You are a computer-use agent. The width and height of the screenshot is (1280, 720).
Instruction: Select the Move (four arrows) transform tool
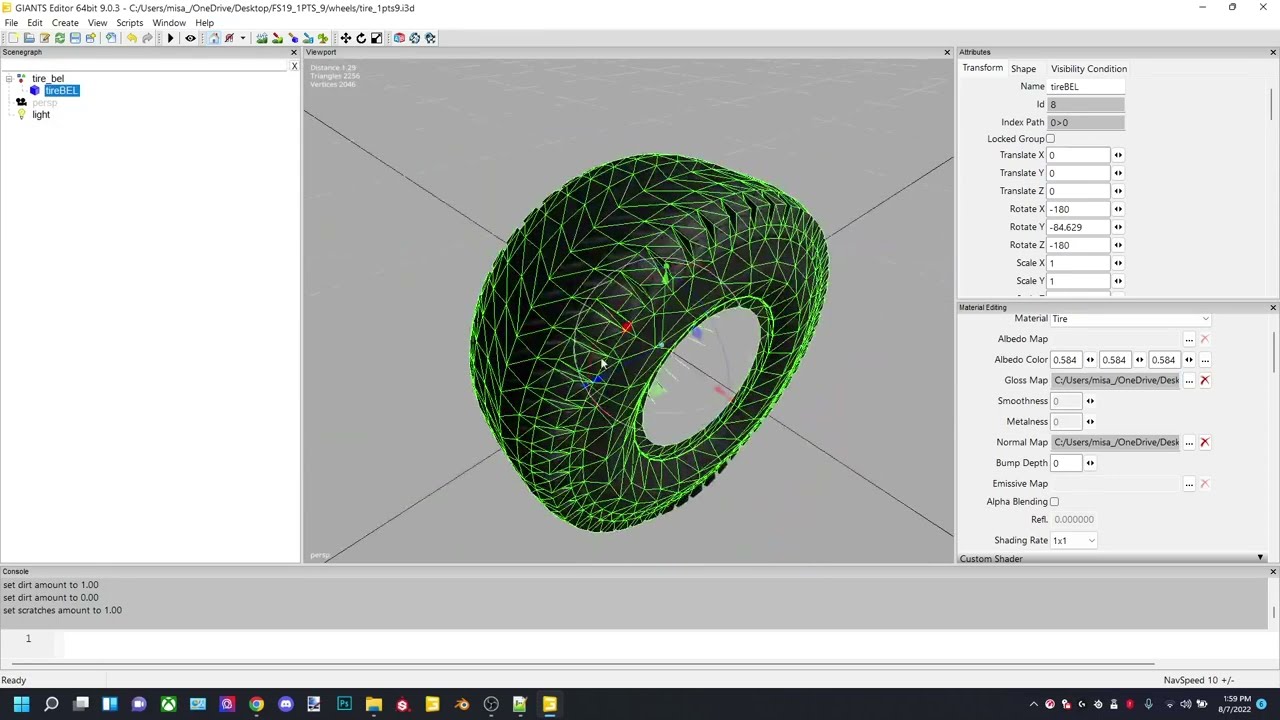[x=345, y=38]
